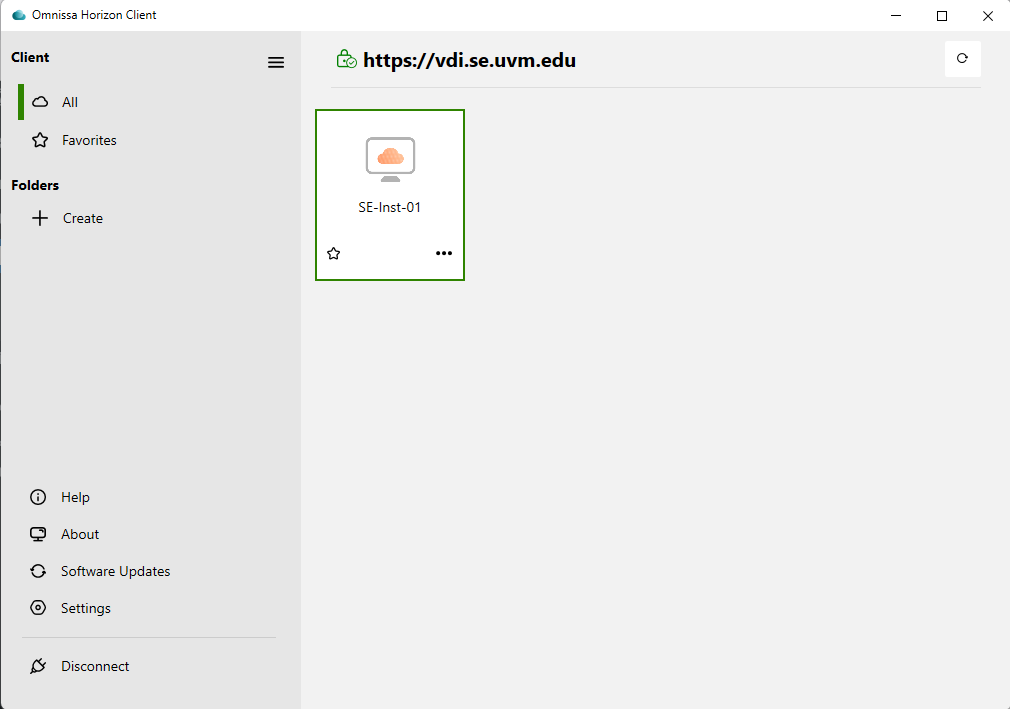Click the Help info icon
This screenshot has height=709, width=1010.
coord(39,497)
